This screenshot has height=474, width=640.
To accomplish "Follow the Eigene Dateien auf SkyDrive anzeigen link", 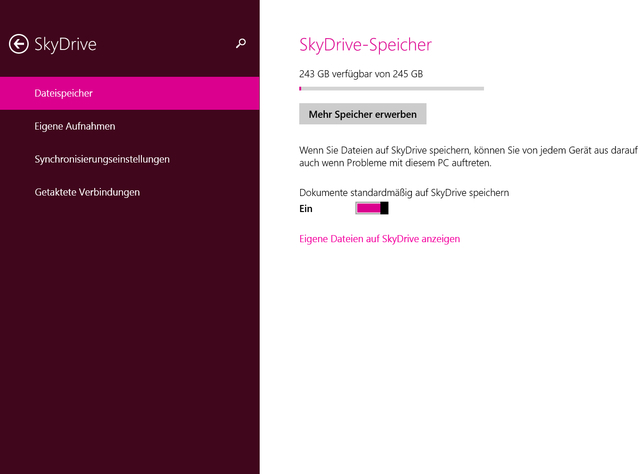I will coord(379,239).
